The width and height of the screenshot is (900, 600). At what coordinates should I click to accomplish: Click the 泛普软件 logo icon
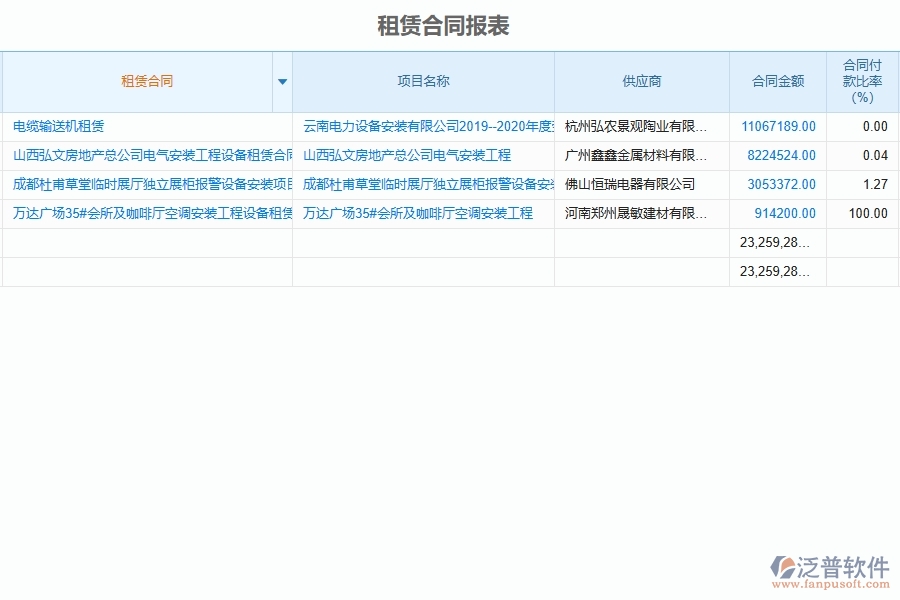[781, 569]
